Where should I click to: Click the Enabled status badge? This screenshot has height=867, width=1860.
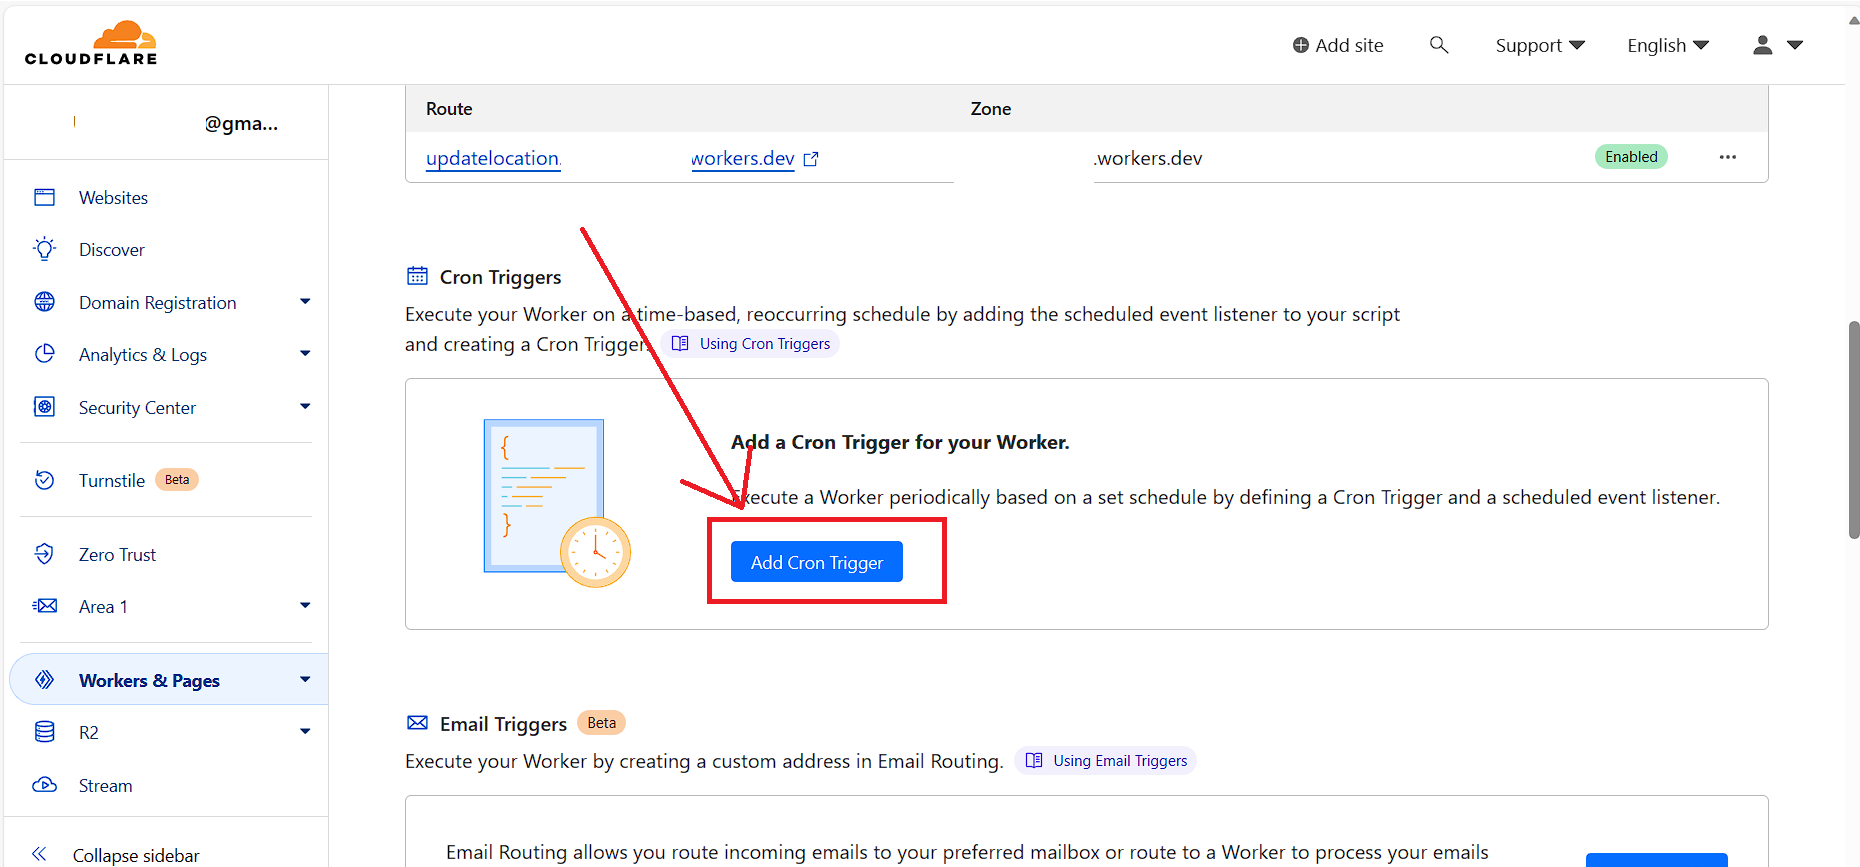(x=1631, y=157)
